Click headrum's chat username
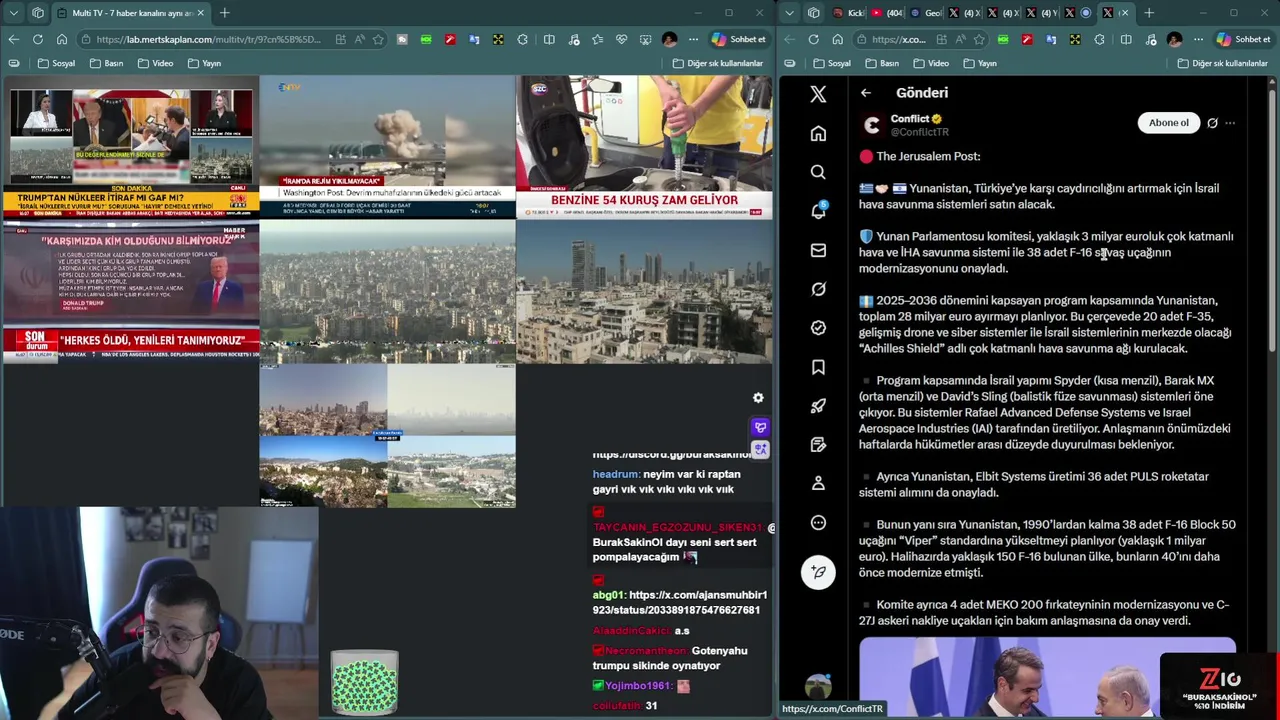Image resolution: width=1280 pixels, height=720 pixels. click(x=615, y=474)
